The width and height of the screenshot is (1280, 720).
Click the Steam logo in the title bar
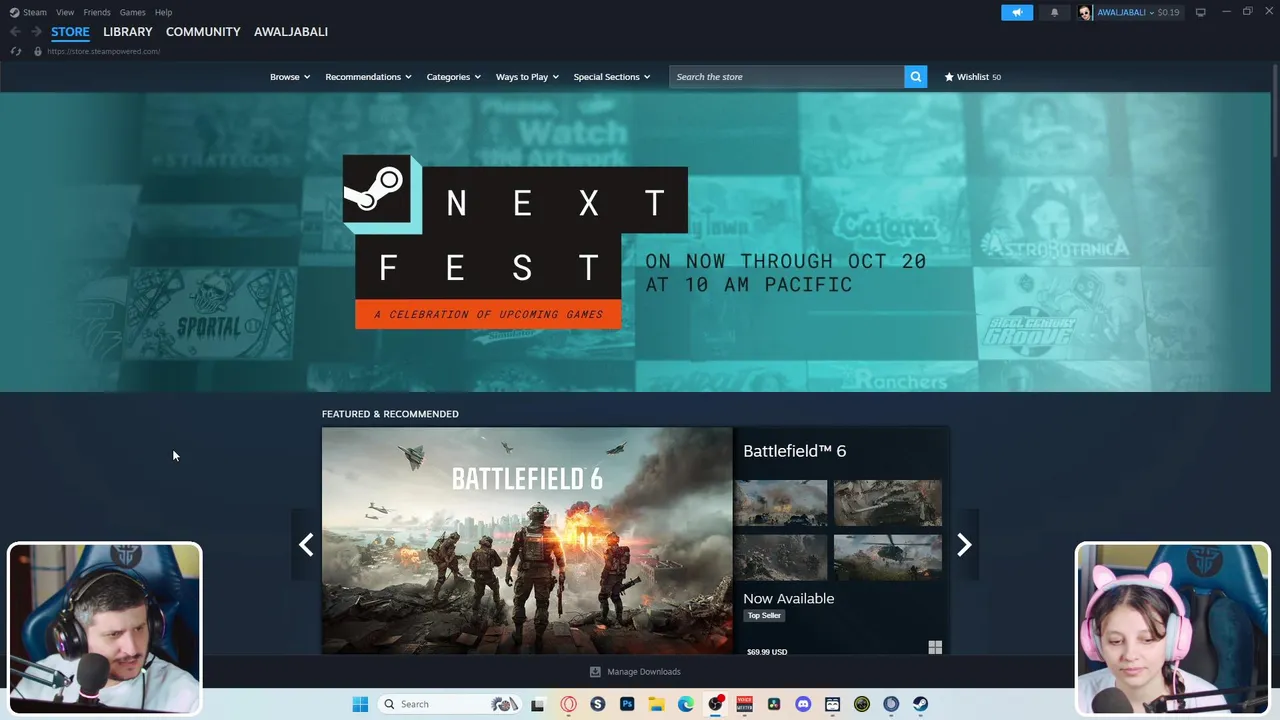pyautogui.click(x=14, y=12)
